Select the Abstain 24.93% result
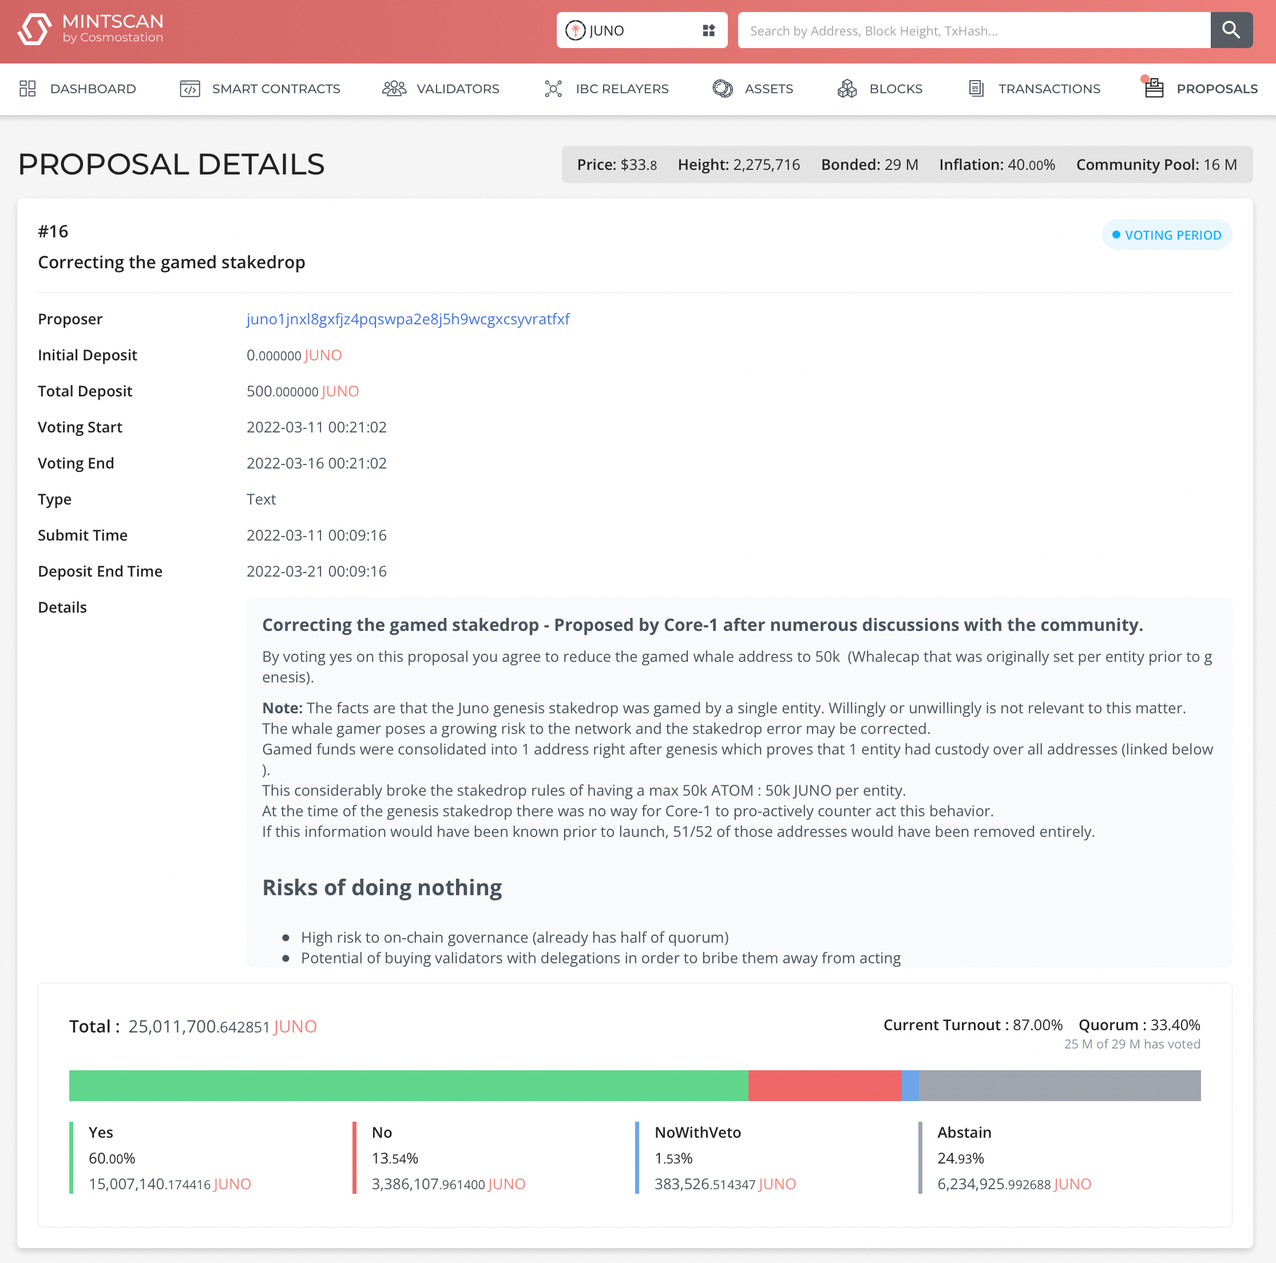The width and height of the screenshot is (1276, 1263). point(1006,1158)
